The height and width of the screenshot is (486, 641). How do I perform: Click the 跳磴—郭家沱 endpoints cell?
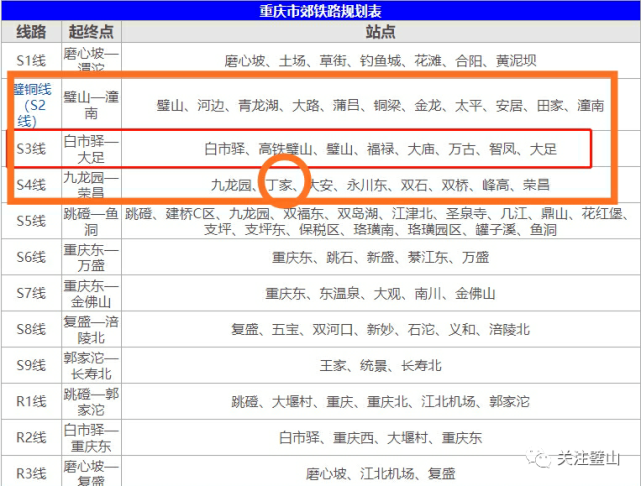(x=91, y=401)
